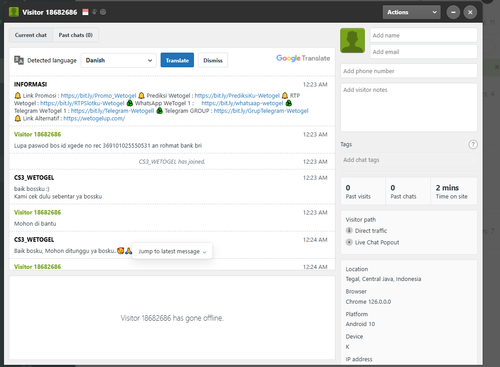Screen dimensions: 500x367
Task: Click the Direct traffic info icon
Action: click(349, 230)
